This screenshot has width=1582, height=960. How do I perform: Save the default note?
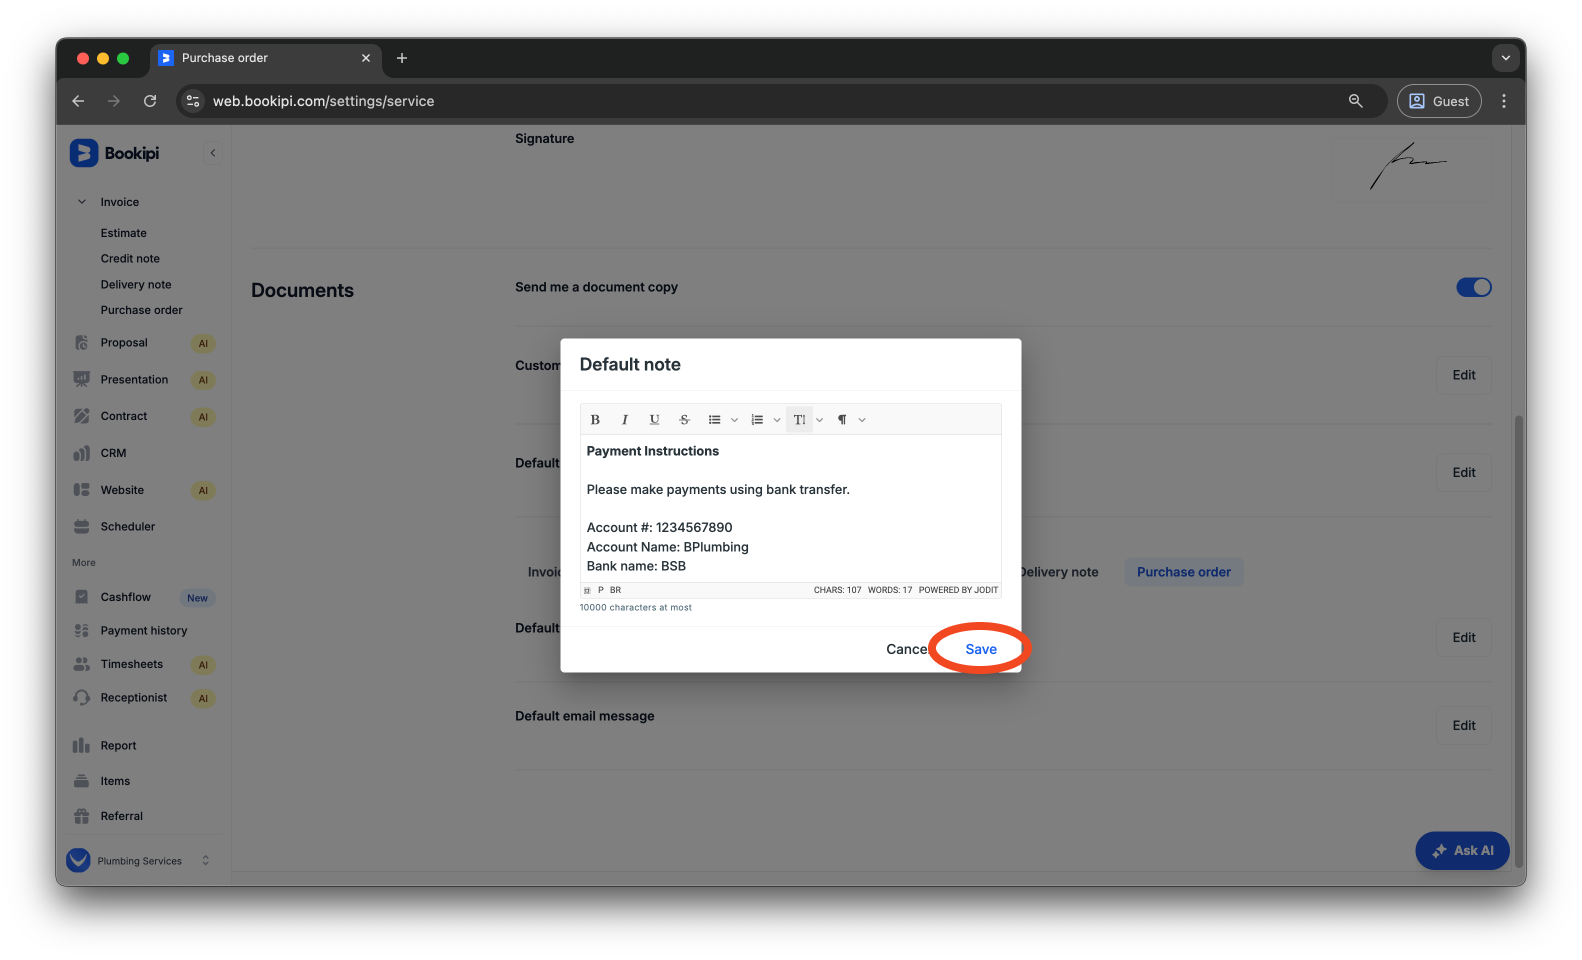pos(981,649)
